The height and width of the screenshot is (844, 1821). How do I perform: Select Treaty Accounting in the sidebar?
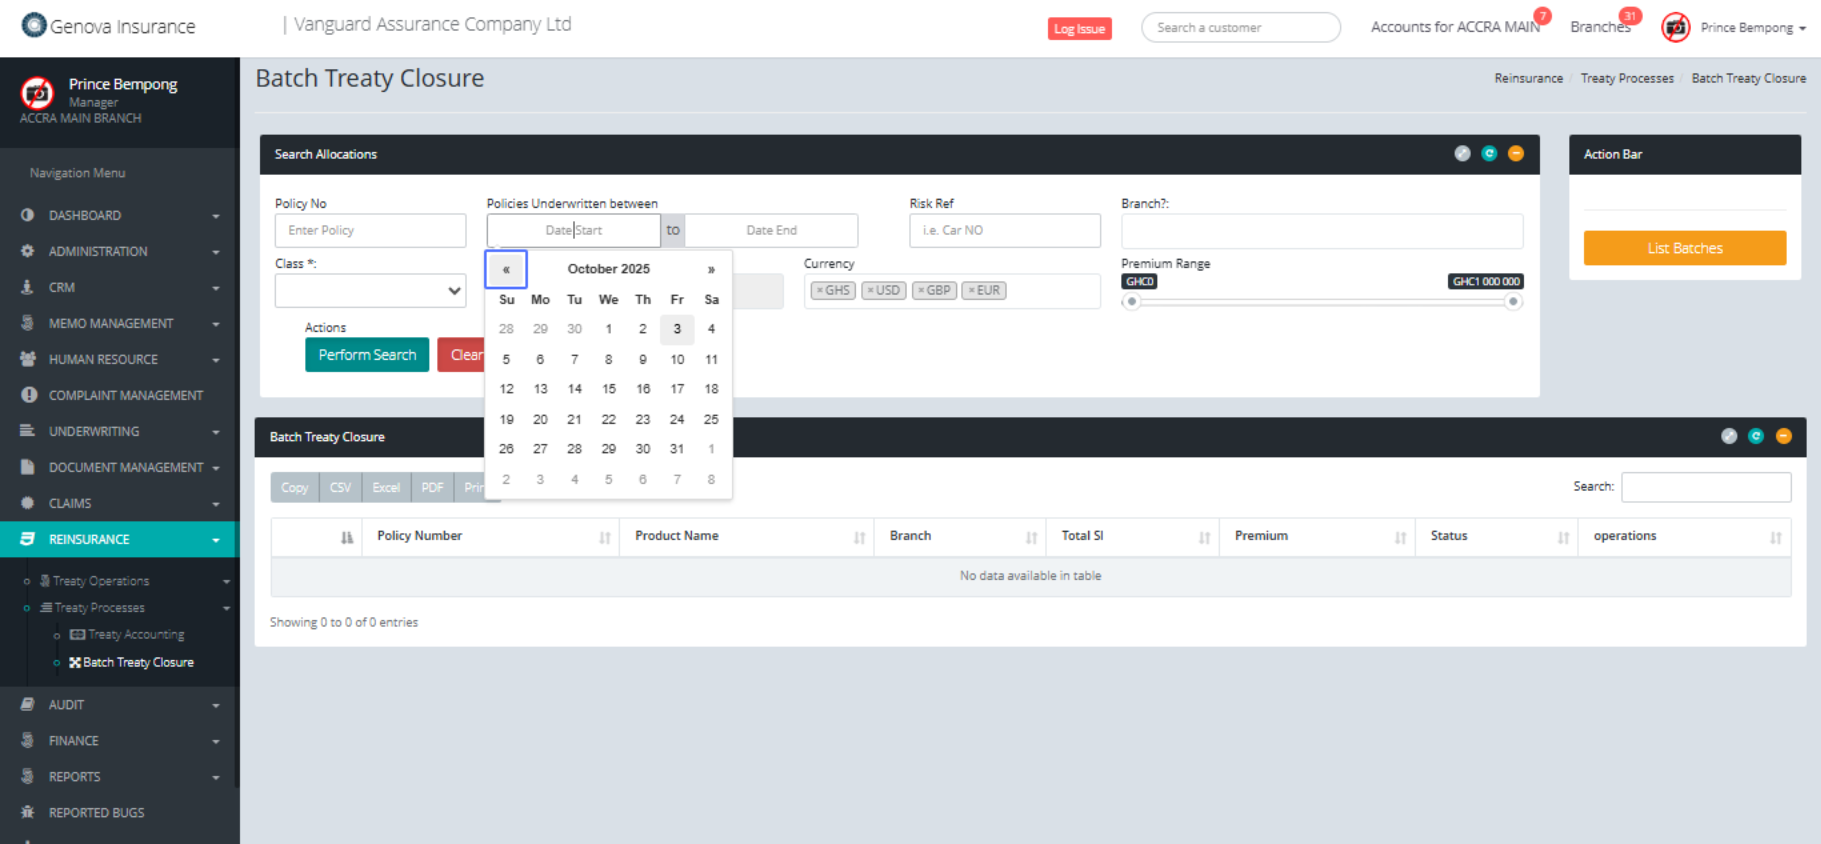135,635
